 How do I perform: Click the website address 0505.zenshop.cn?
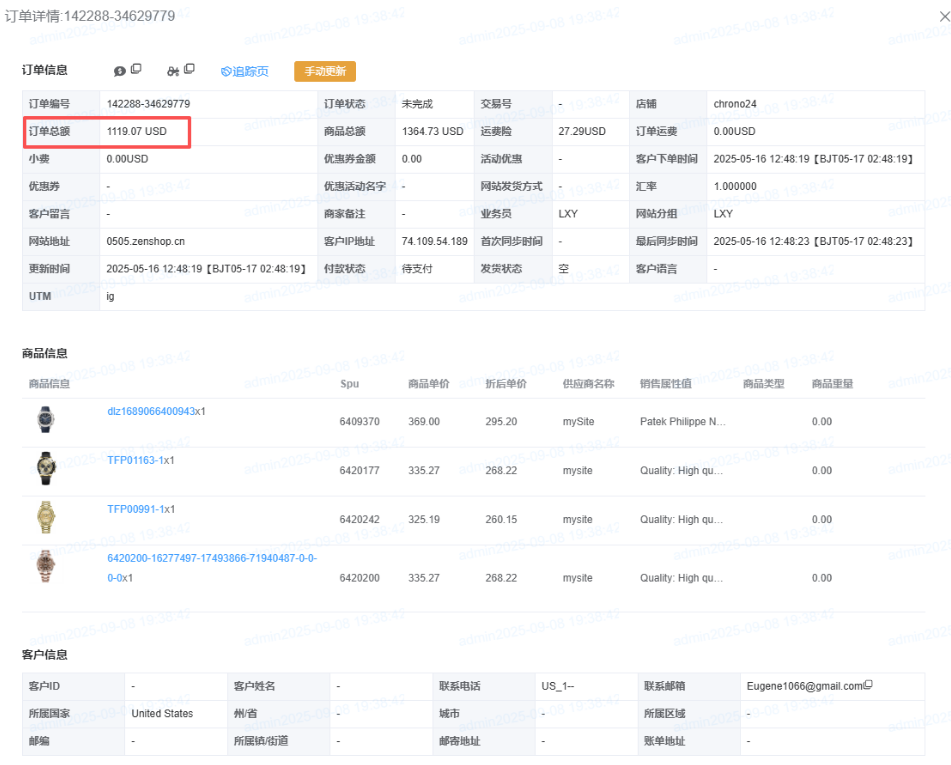point(145,241)
